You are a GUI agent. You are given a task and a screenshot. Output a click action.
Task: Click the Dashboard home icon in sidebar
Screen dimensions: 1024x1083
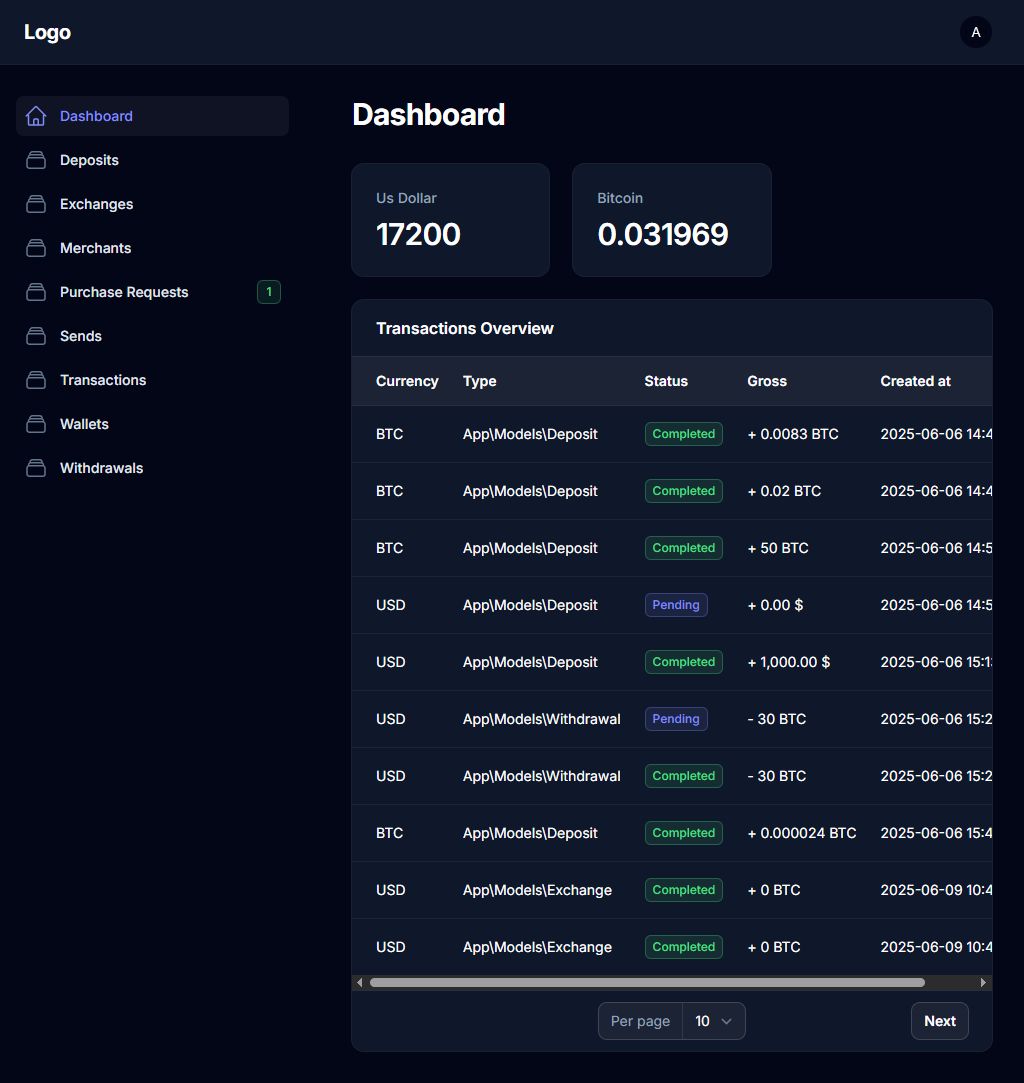[x=36, y=116]
